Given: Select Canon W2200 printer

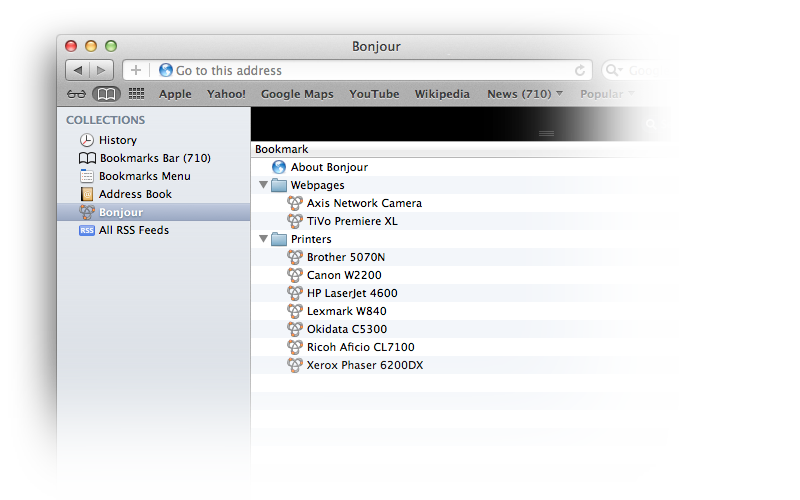Looking at the screenshot, I should tap(344, 275).
